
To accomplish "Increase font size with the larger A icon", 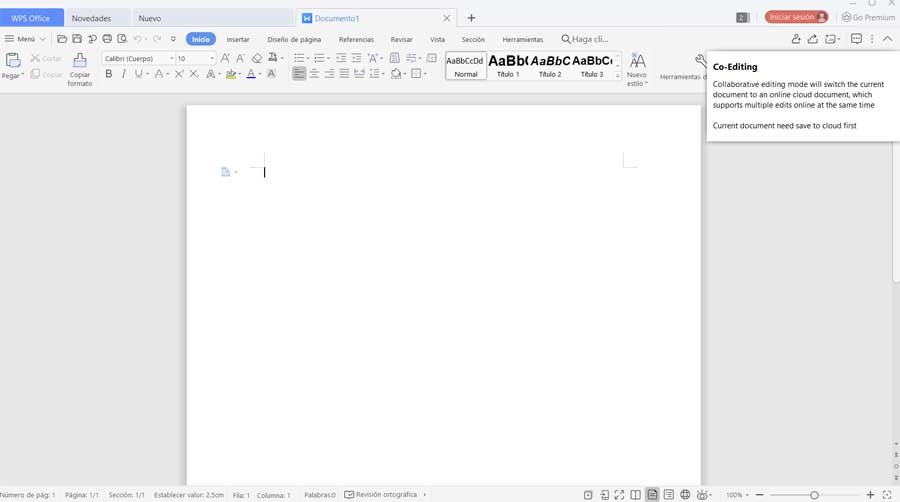I will 225,59.
